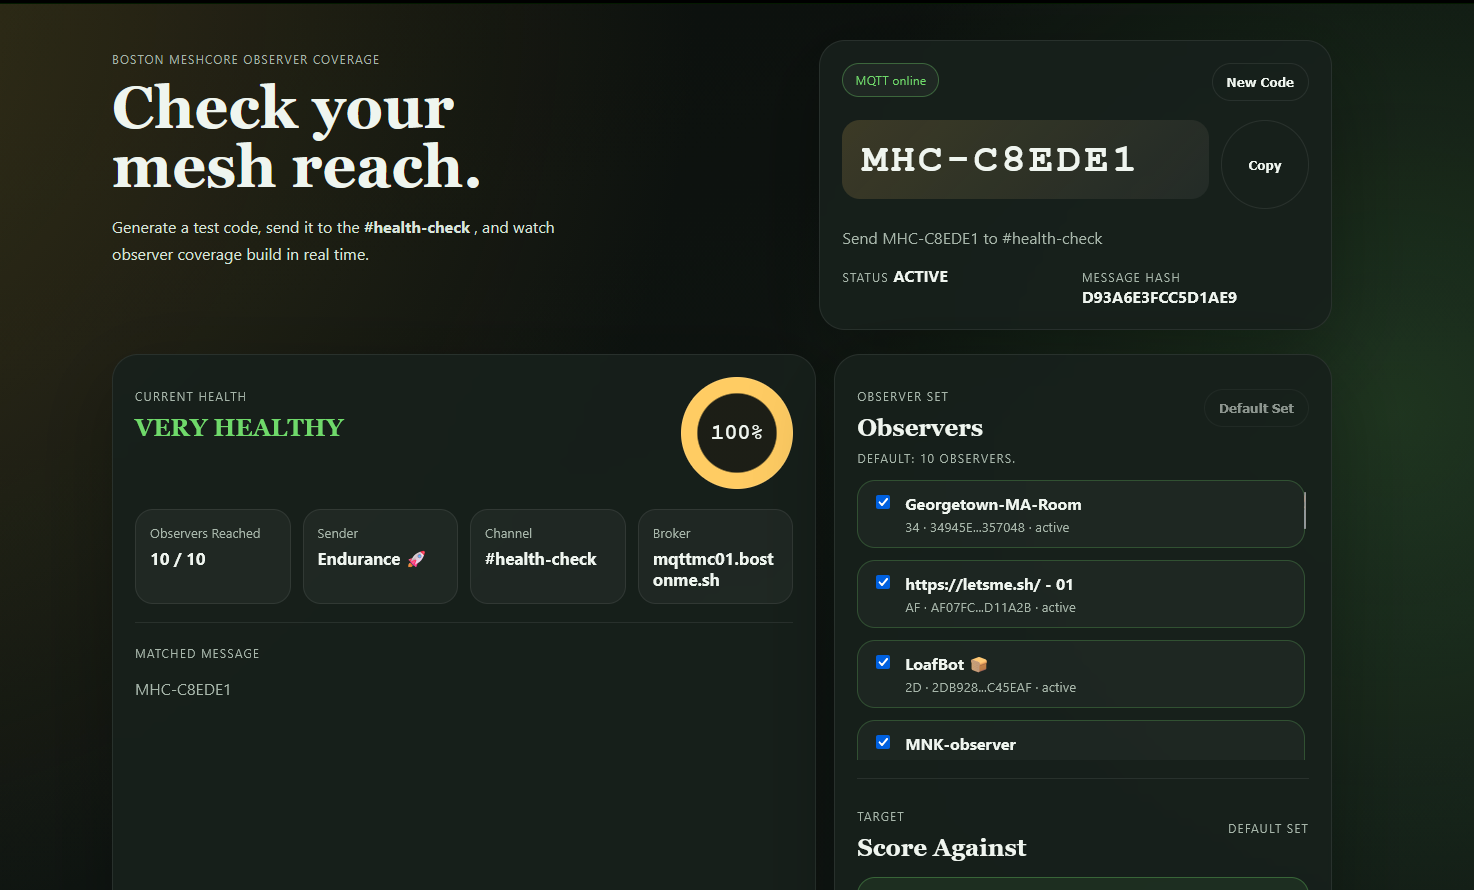
Task: Click the 'Check your mesh reach.' headline
Action: coord(296,136)
